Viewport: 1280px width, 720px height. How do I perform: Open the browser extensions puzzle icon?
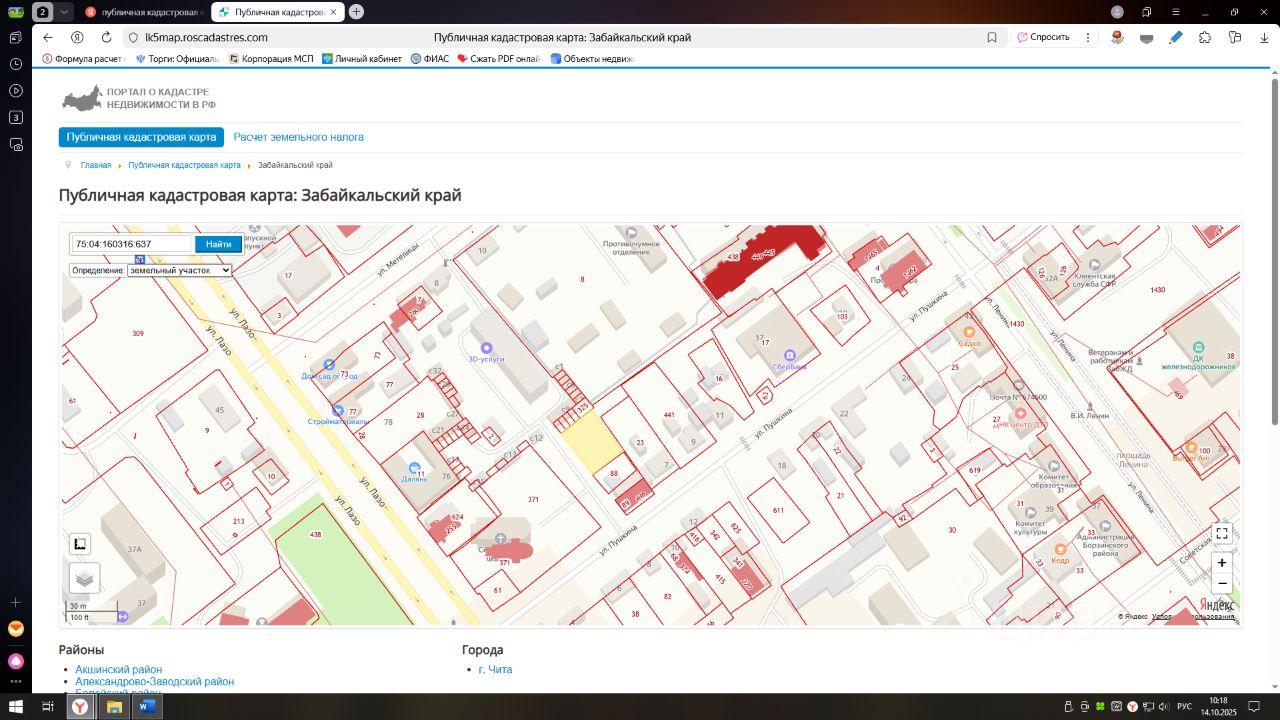tap(1205, 37)
